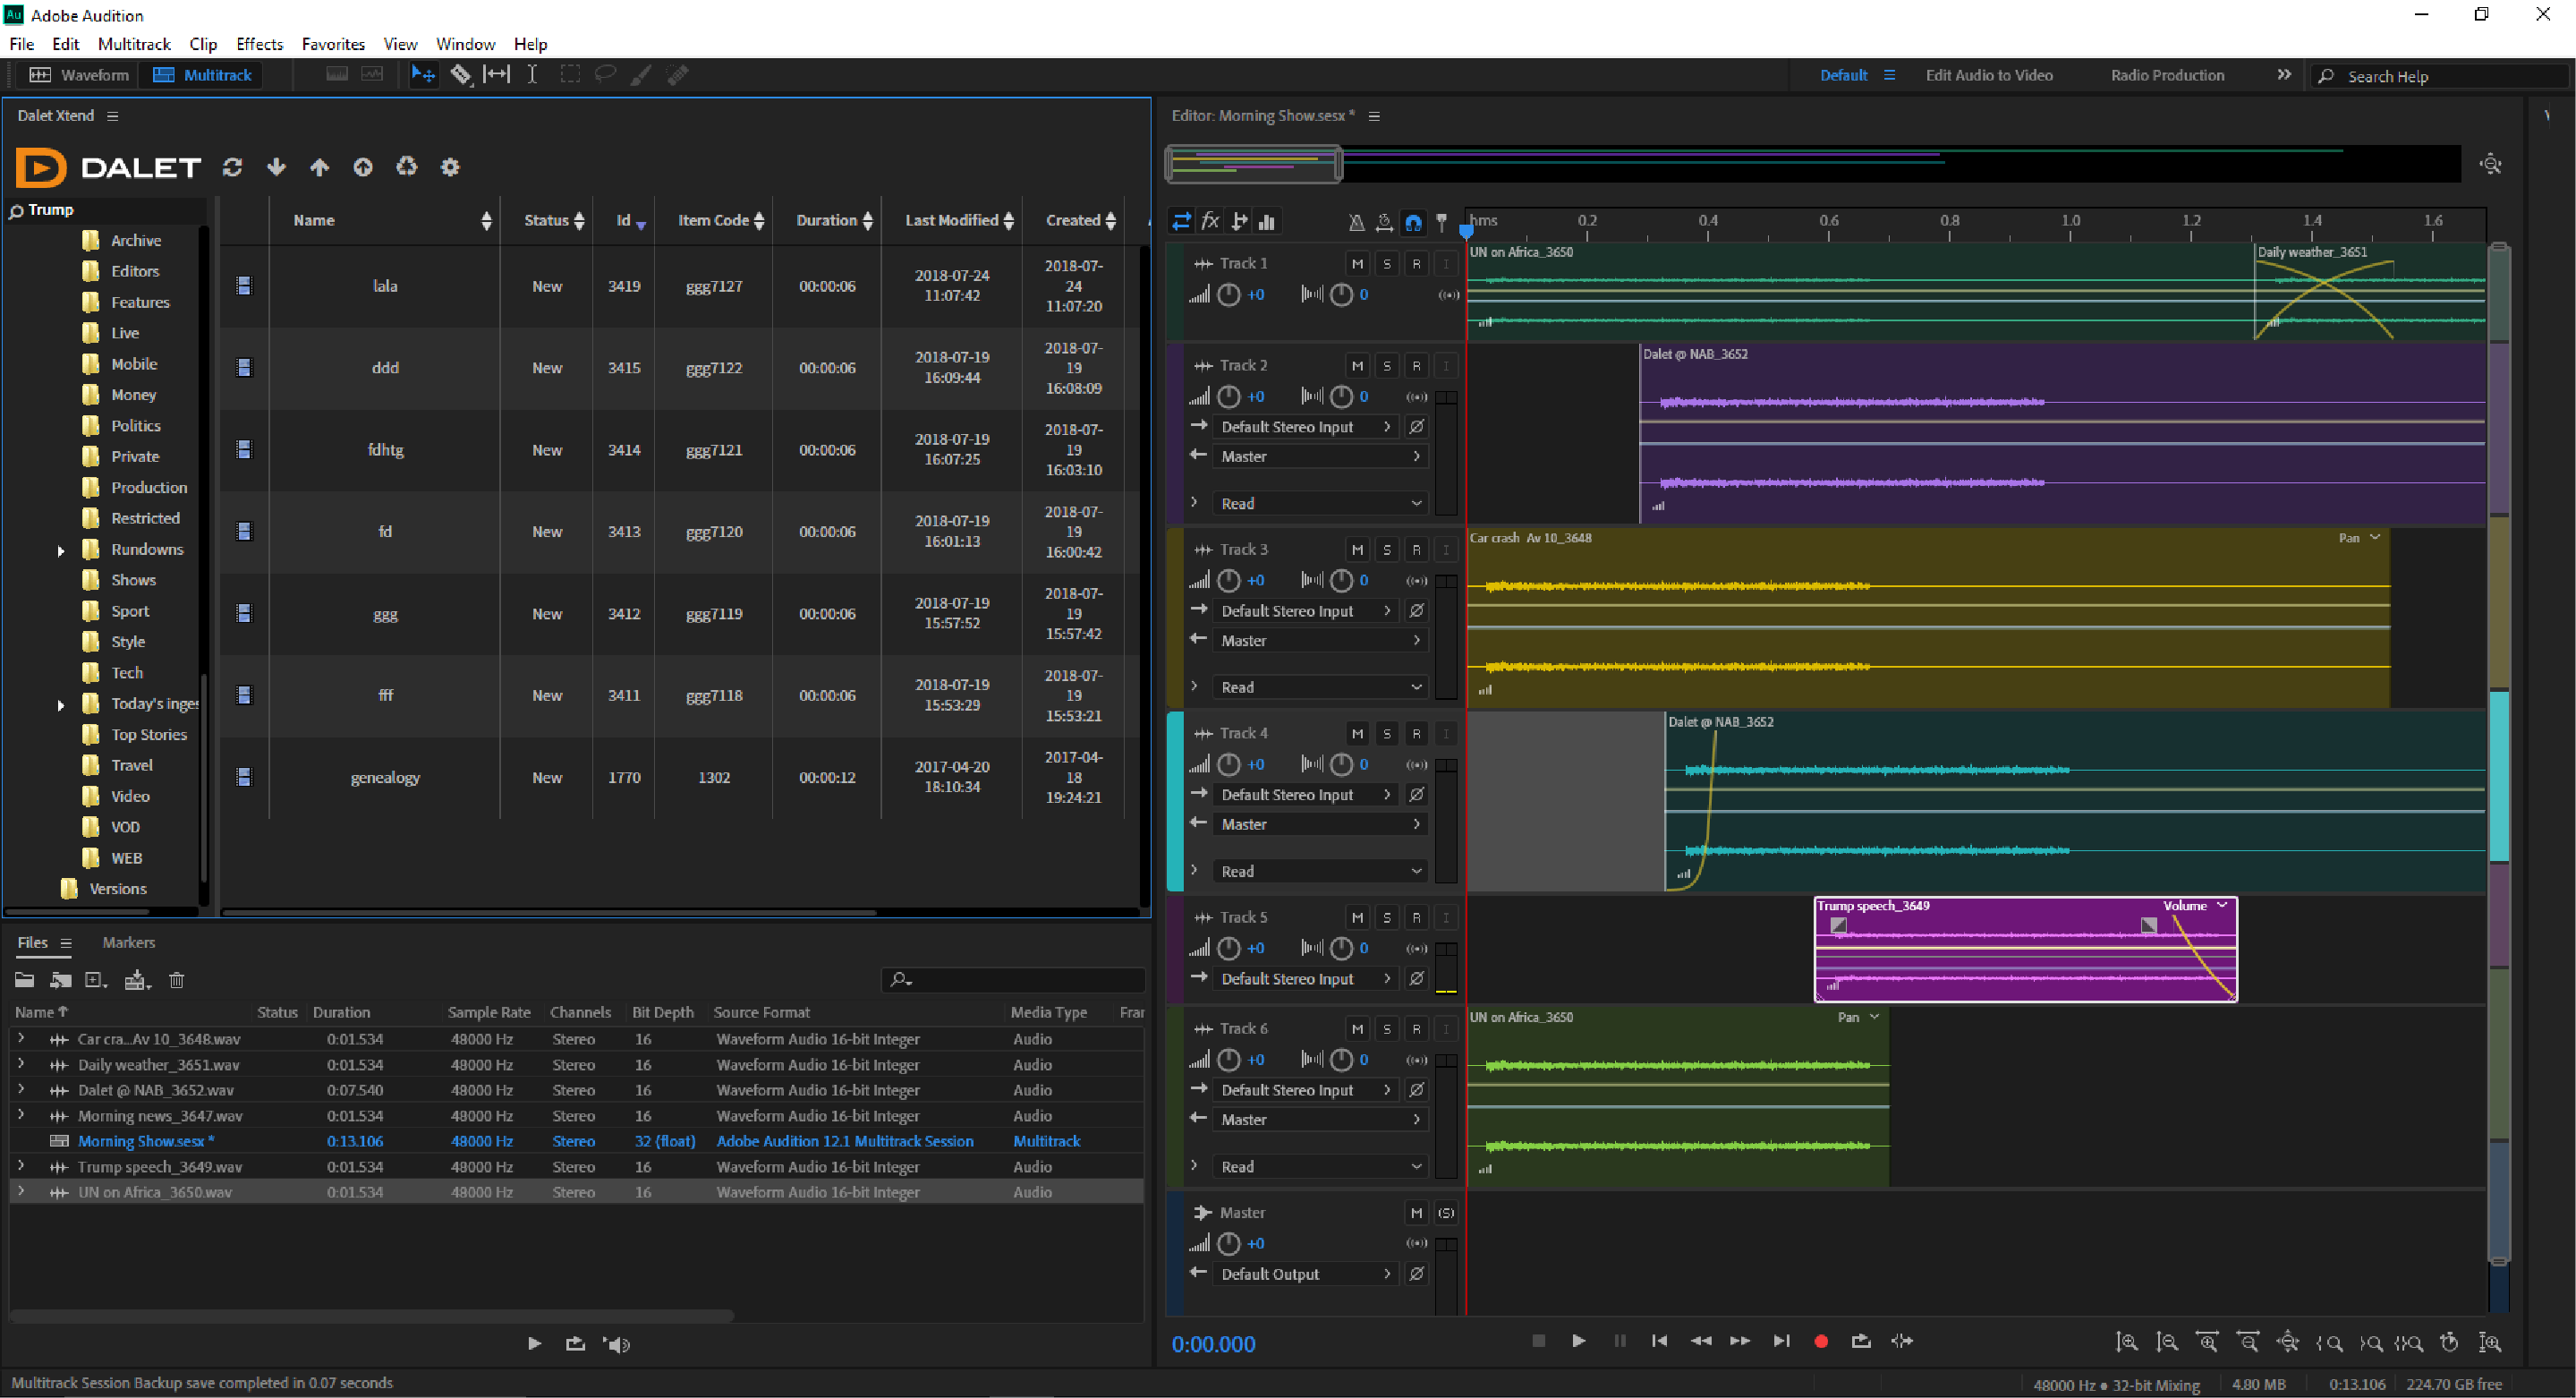
Task: Toggle the snapping magnet icon
Action: [x=1413, y=222]
